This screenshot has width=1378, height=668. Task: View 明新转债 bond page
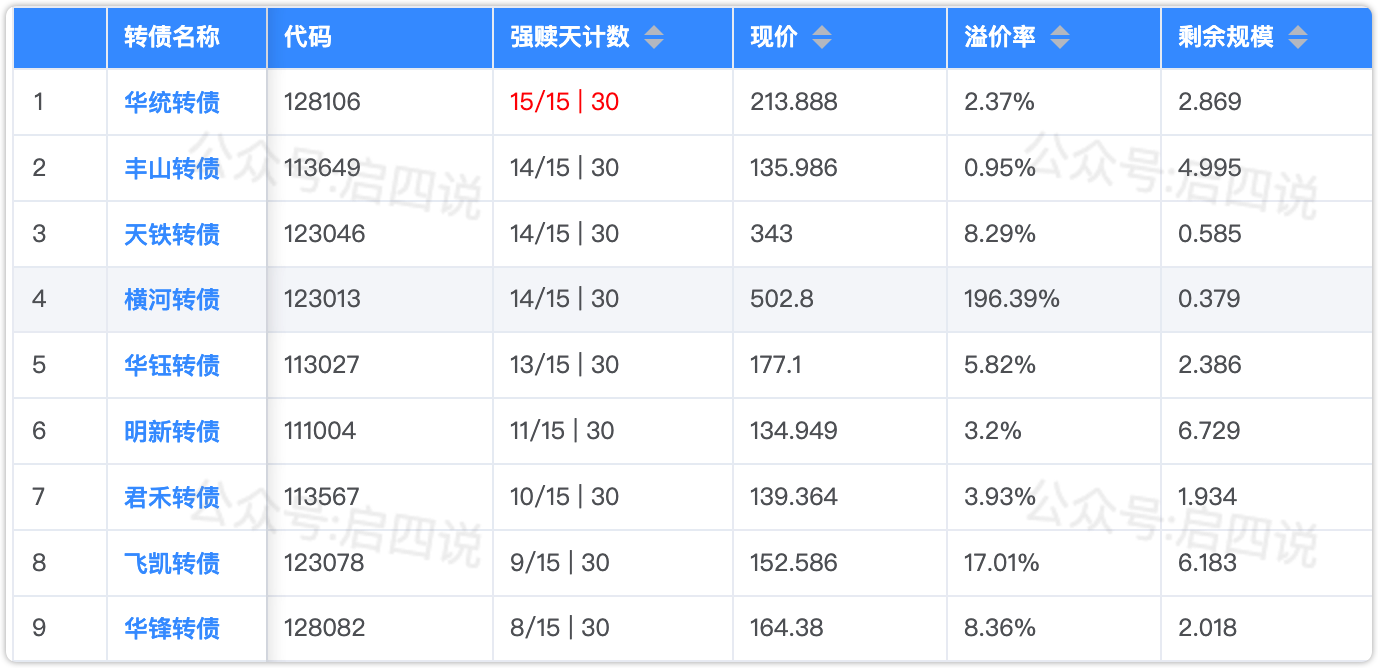(x=172, y=431)
